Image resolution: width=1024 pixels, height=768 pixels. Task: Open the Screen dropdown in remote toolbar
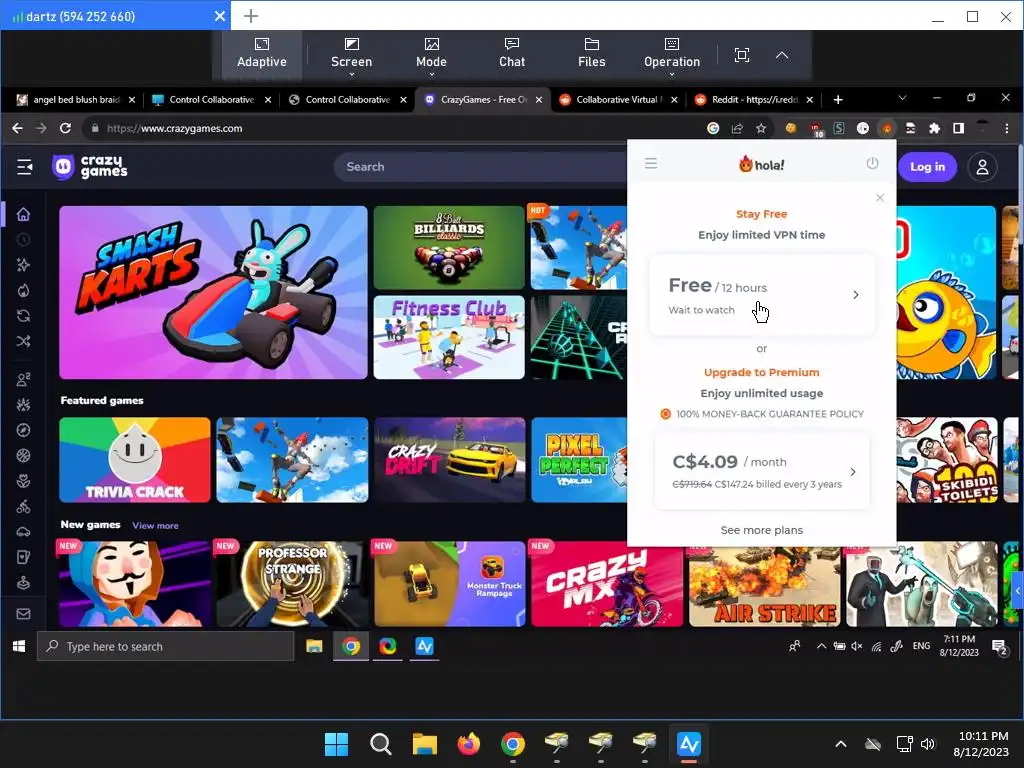pyautogui.click(x=351, y=56)
